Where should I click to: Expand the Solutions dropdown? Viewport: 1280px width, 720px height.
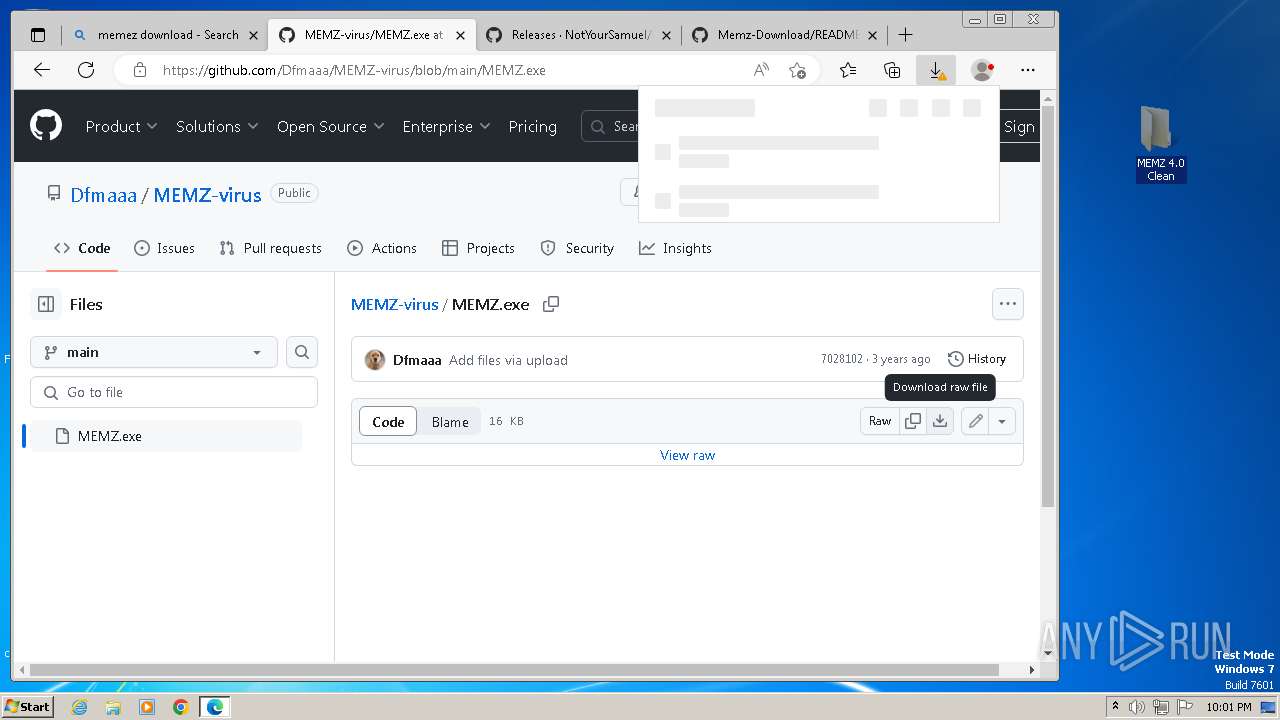click(x=217, y=126)
